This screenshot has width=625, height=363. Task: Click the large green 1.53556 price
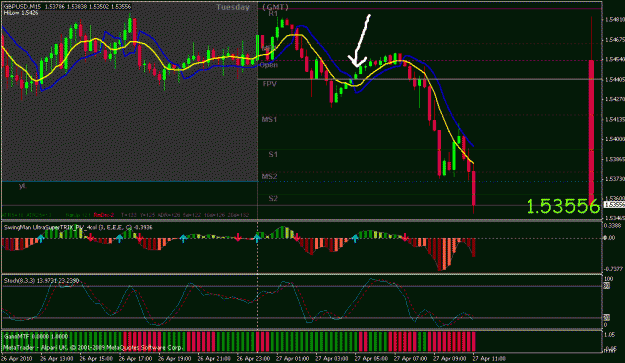click(x=563, y=207)
